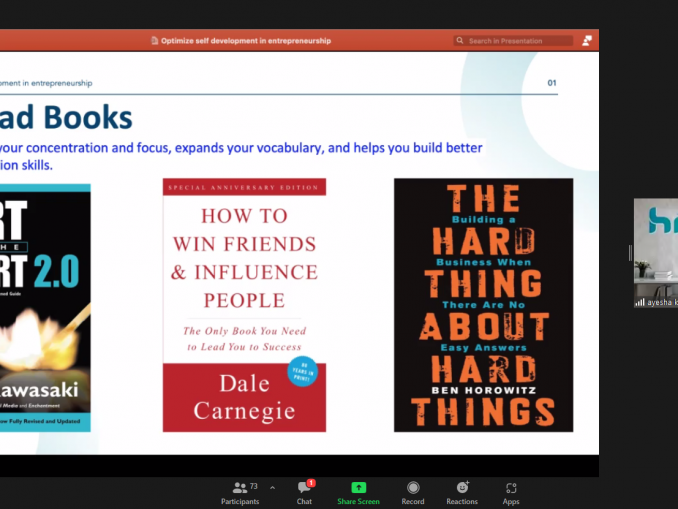This screenshot has width=678, height=509.
Task: Open the Chat panel
Action: pyautogui.click(x=304, y=493)
